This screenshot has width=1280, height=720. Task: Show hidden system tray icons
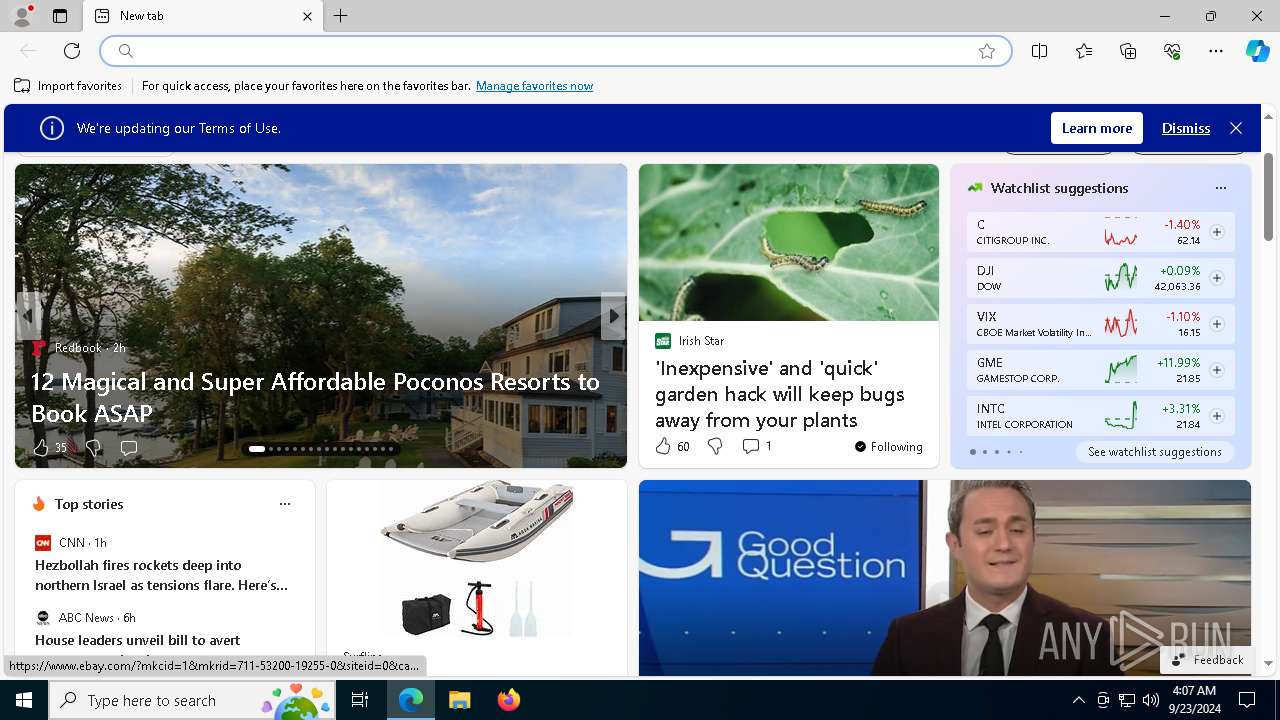pos(1078,700)
